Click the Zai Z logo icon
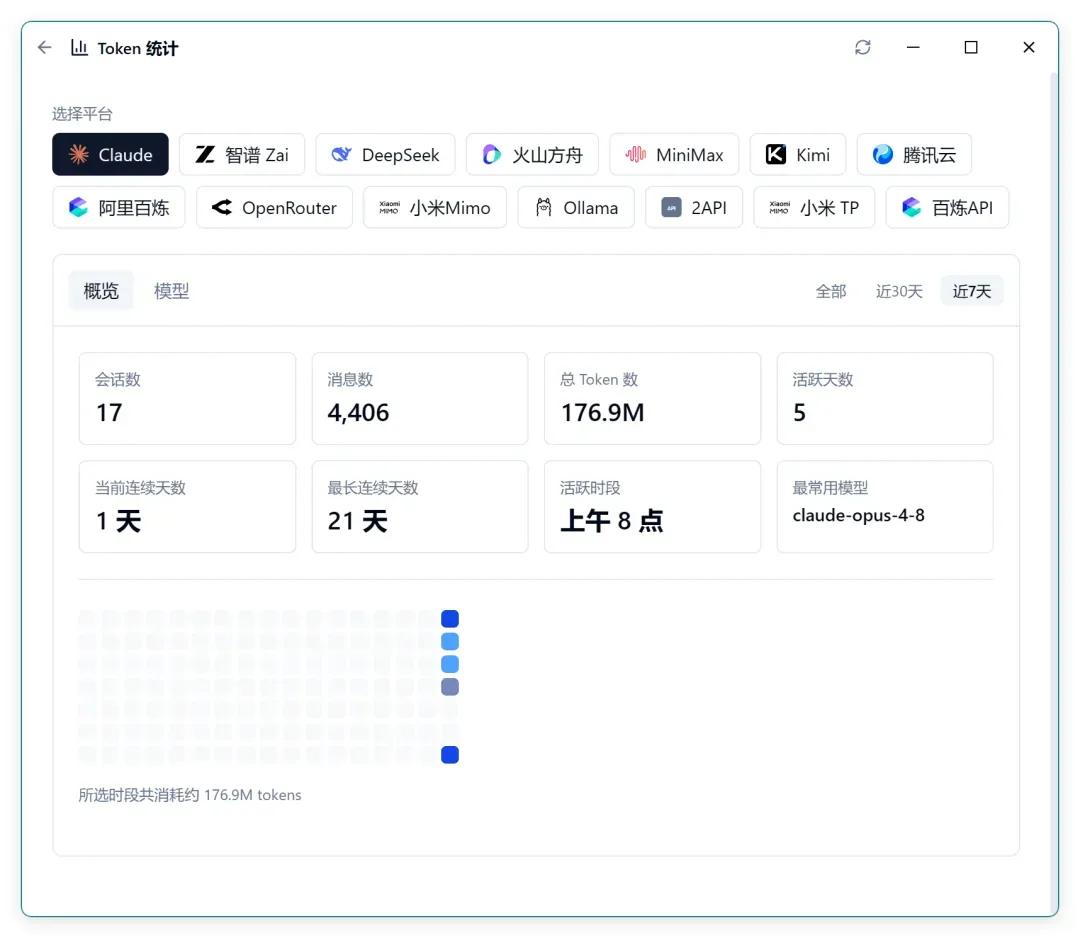Viewport: 1080px width, 938px height. 205,154
